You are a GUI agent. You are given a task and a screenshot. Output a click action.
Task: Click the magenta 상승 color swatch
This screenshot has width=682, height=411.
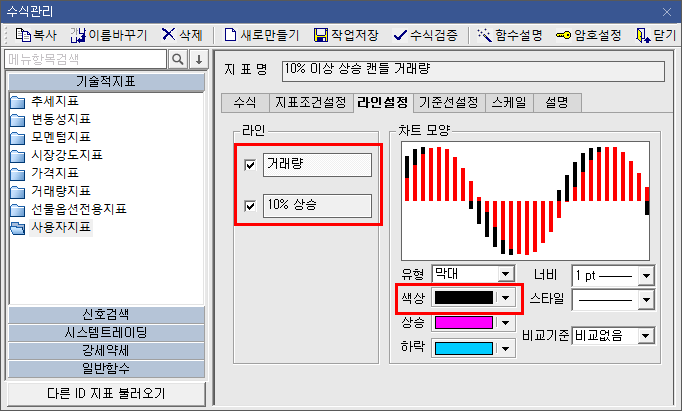click(464, 323)
